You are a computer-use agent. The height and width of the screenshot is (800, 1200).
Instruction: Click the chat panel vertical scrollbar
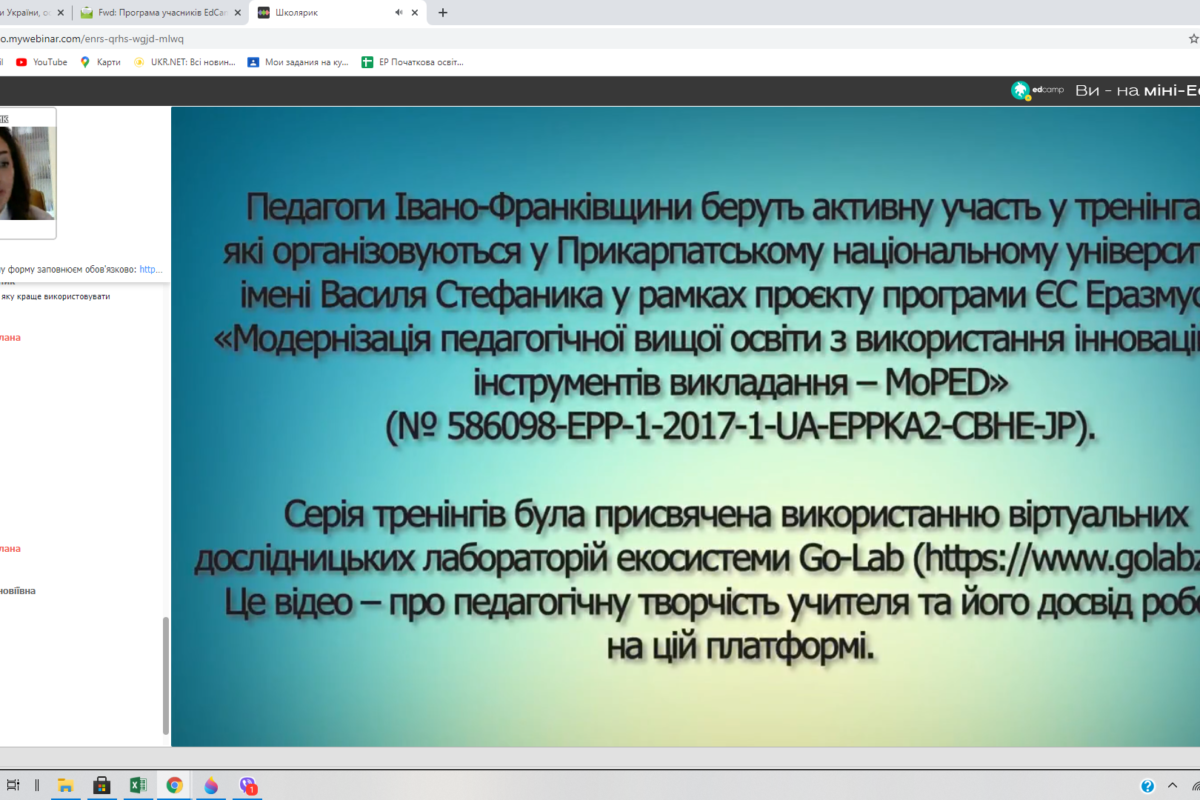166,675
